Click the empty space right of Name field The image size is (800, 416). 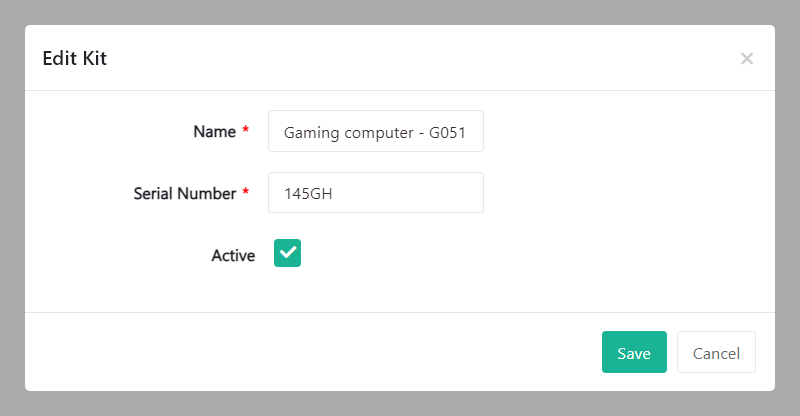tap(620, 131)
